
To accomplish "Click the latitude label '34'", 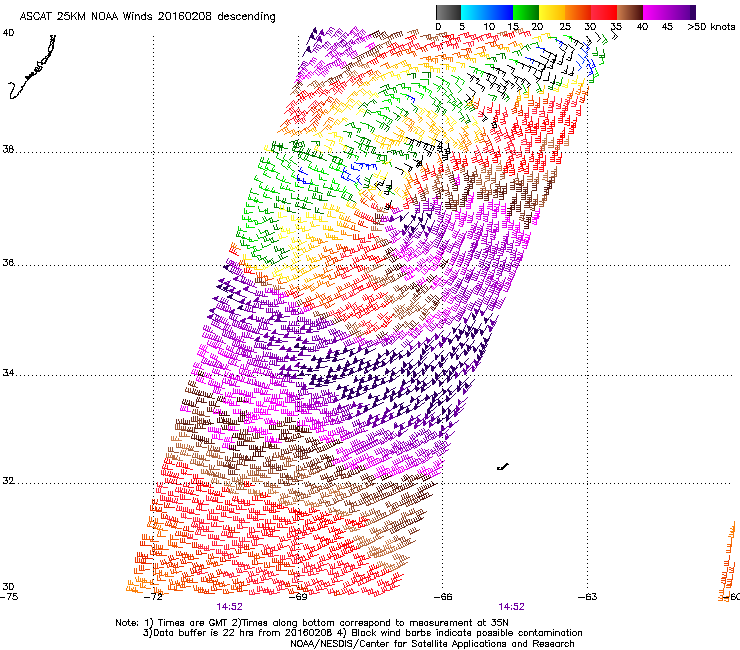I will click(8, 372).
